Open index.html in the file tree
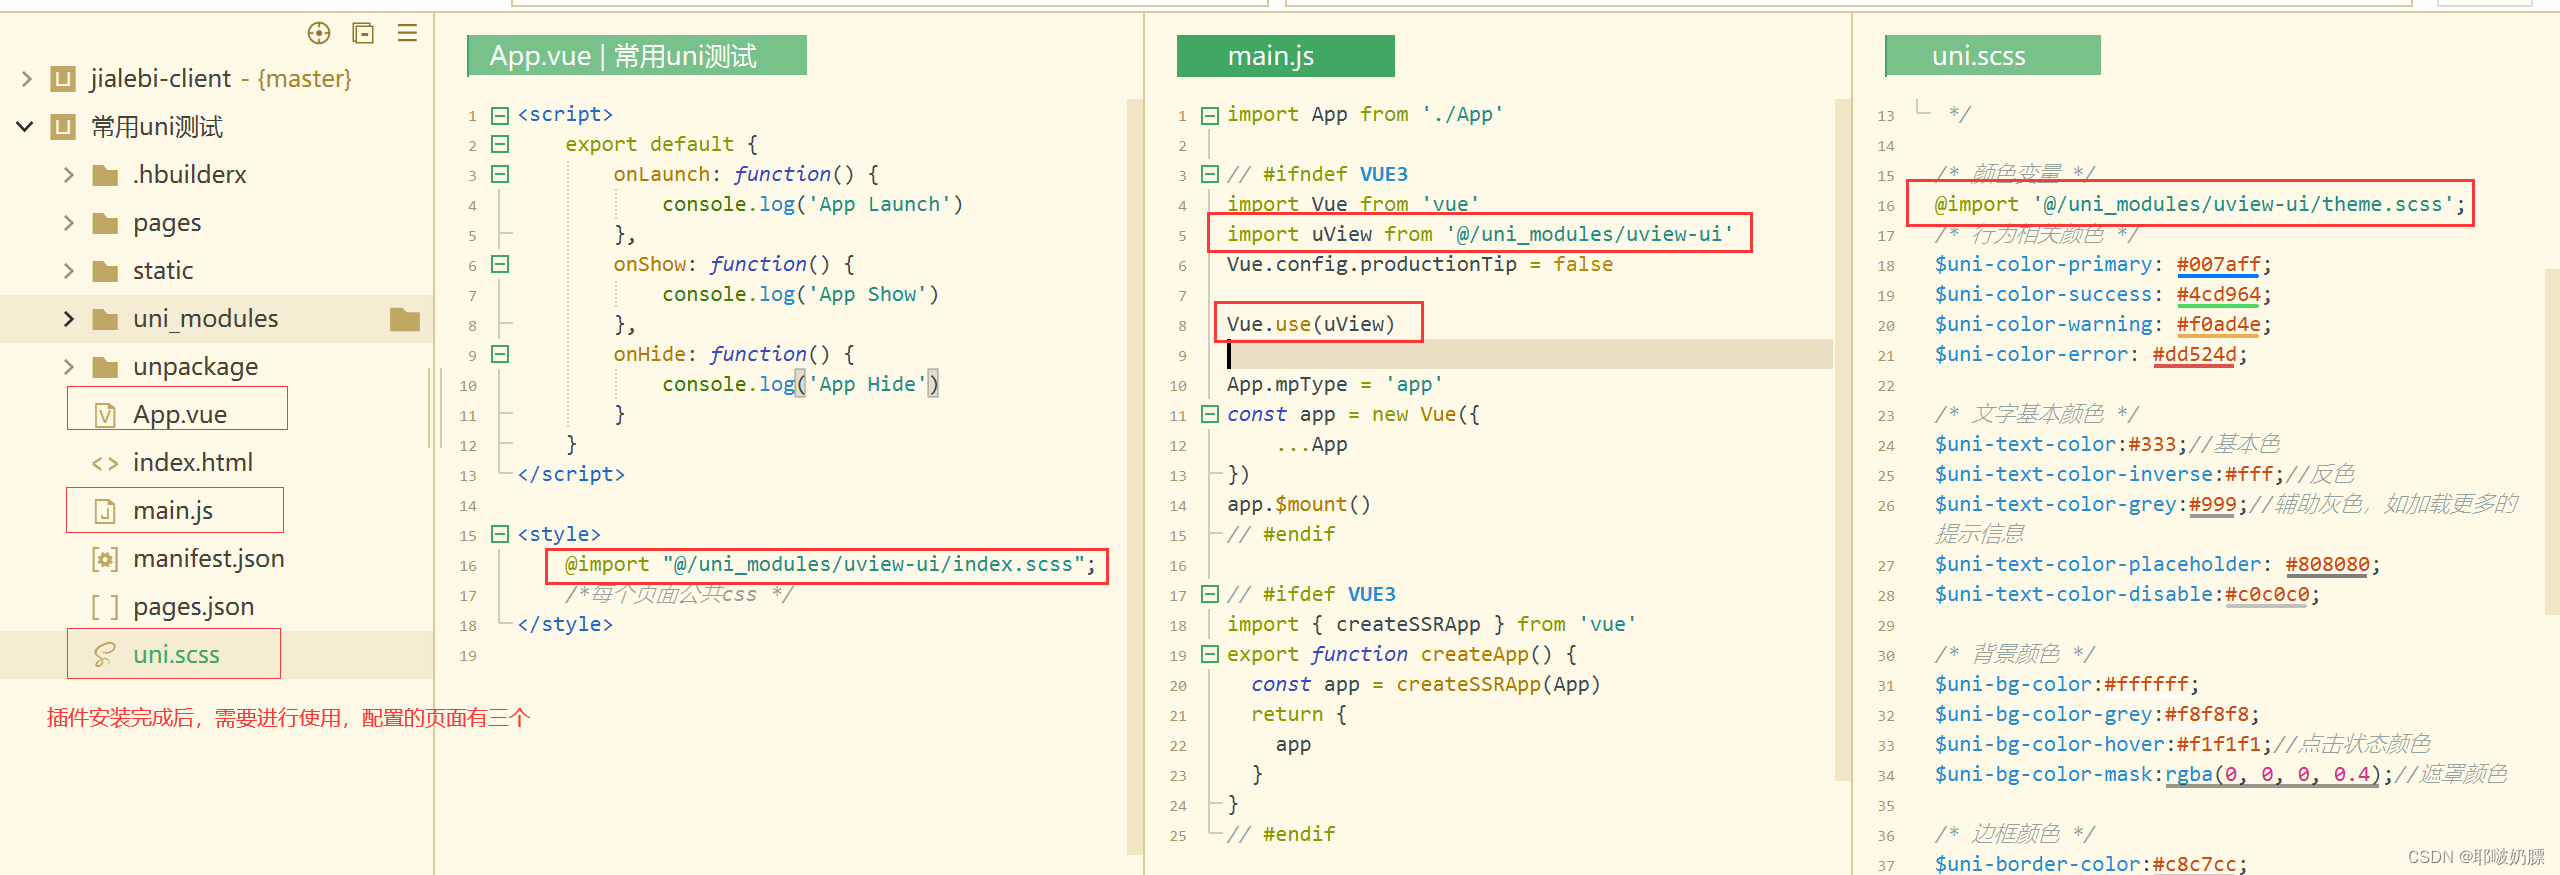 click(193, 463)
